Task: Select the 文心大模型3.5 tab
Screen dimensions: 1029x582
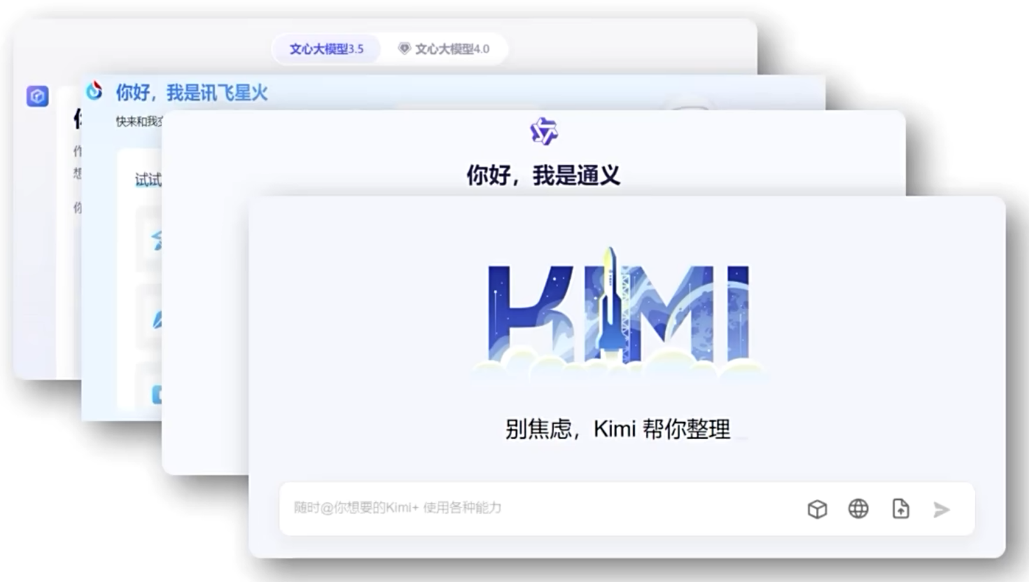Action: pos(326,49)
